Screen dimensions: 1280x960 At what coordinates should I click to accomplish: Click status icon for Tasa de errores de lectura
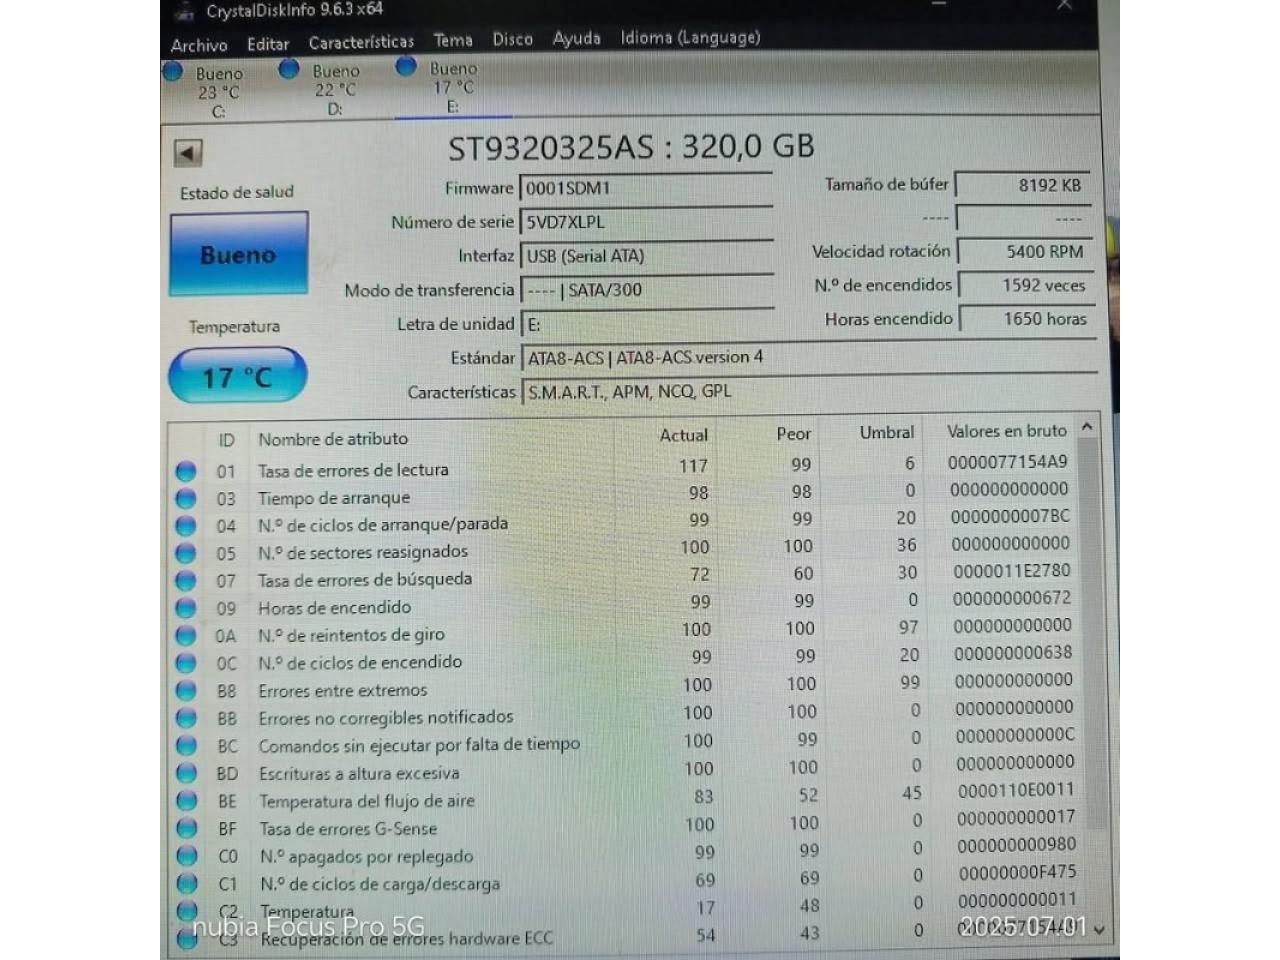pos(186,471)
